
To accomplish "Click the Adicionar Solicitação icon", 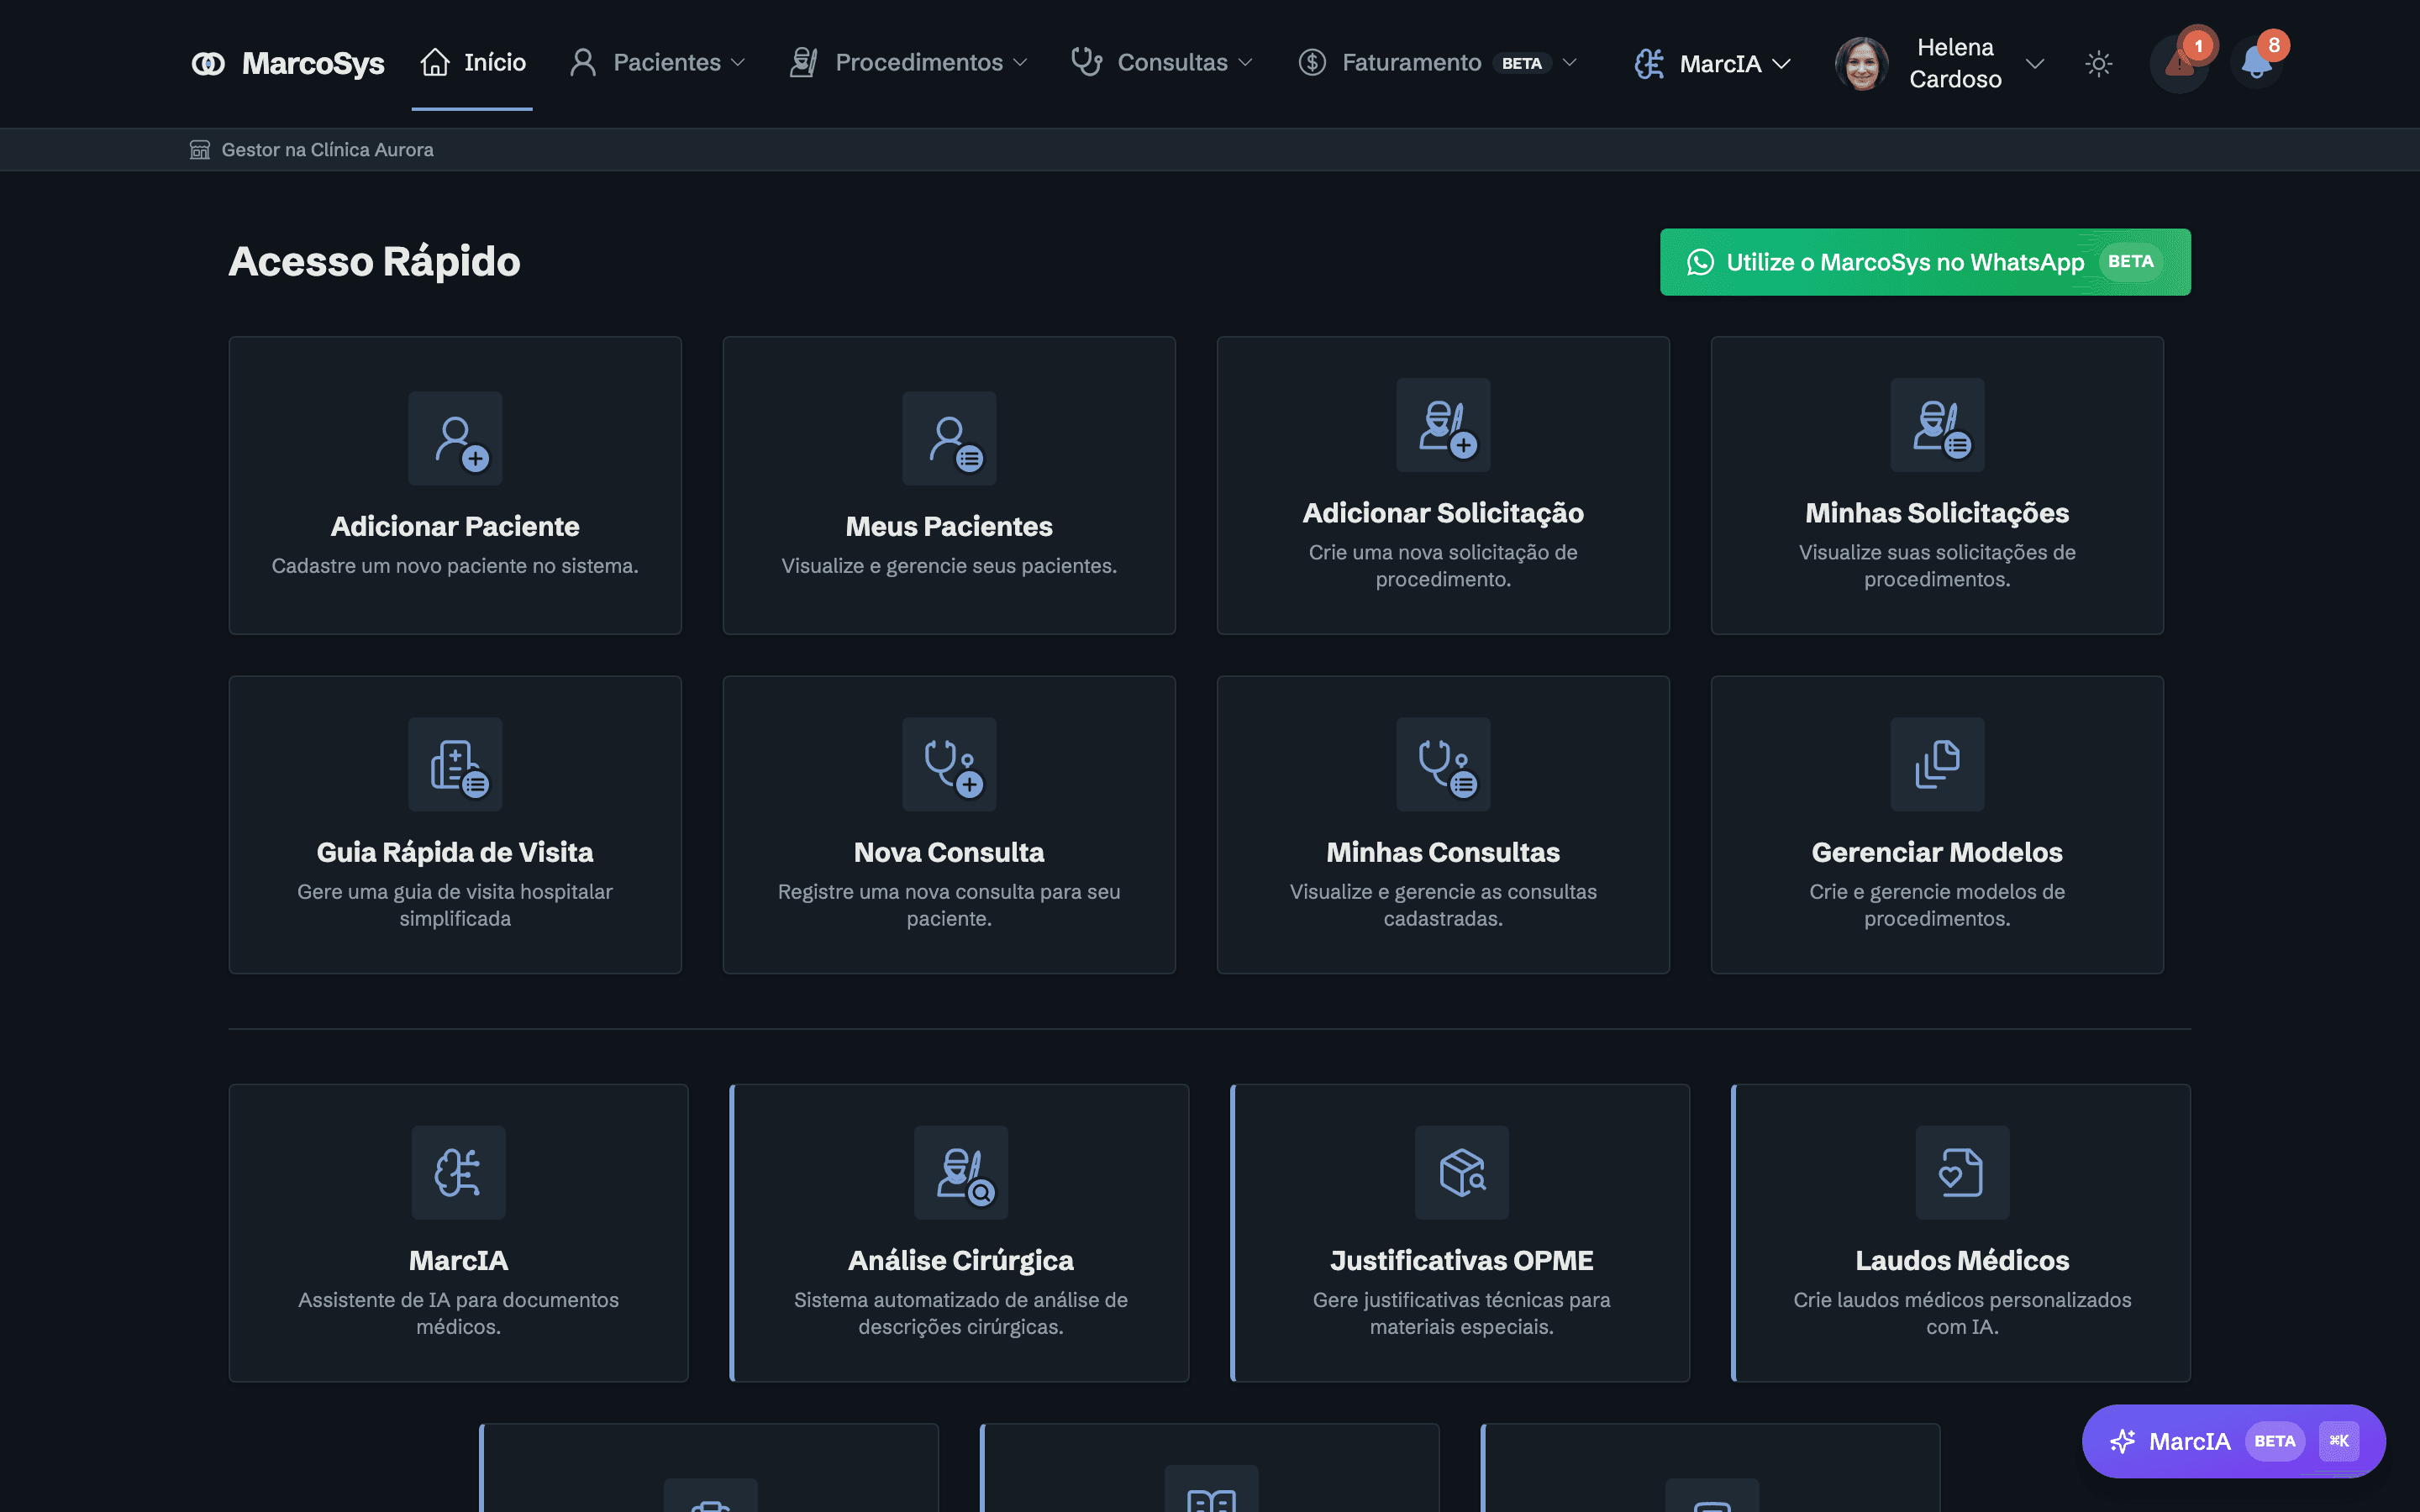I will [x=1443, y=425].
